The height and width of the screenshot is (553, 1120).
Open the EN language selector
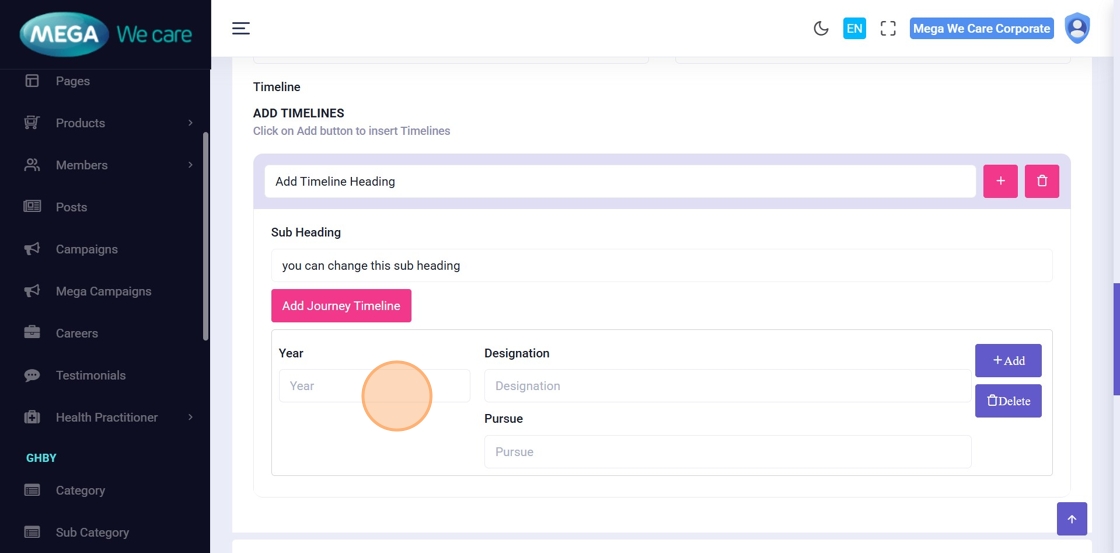coord(854,29)
